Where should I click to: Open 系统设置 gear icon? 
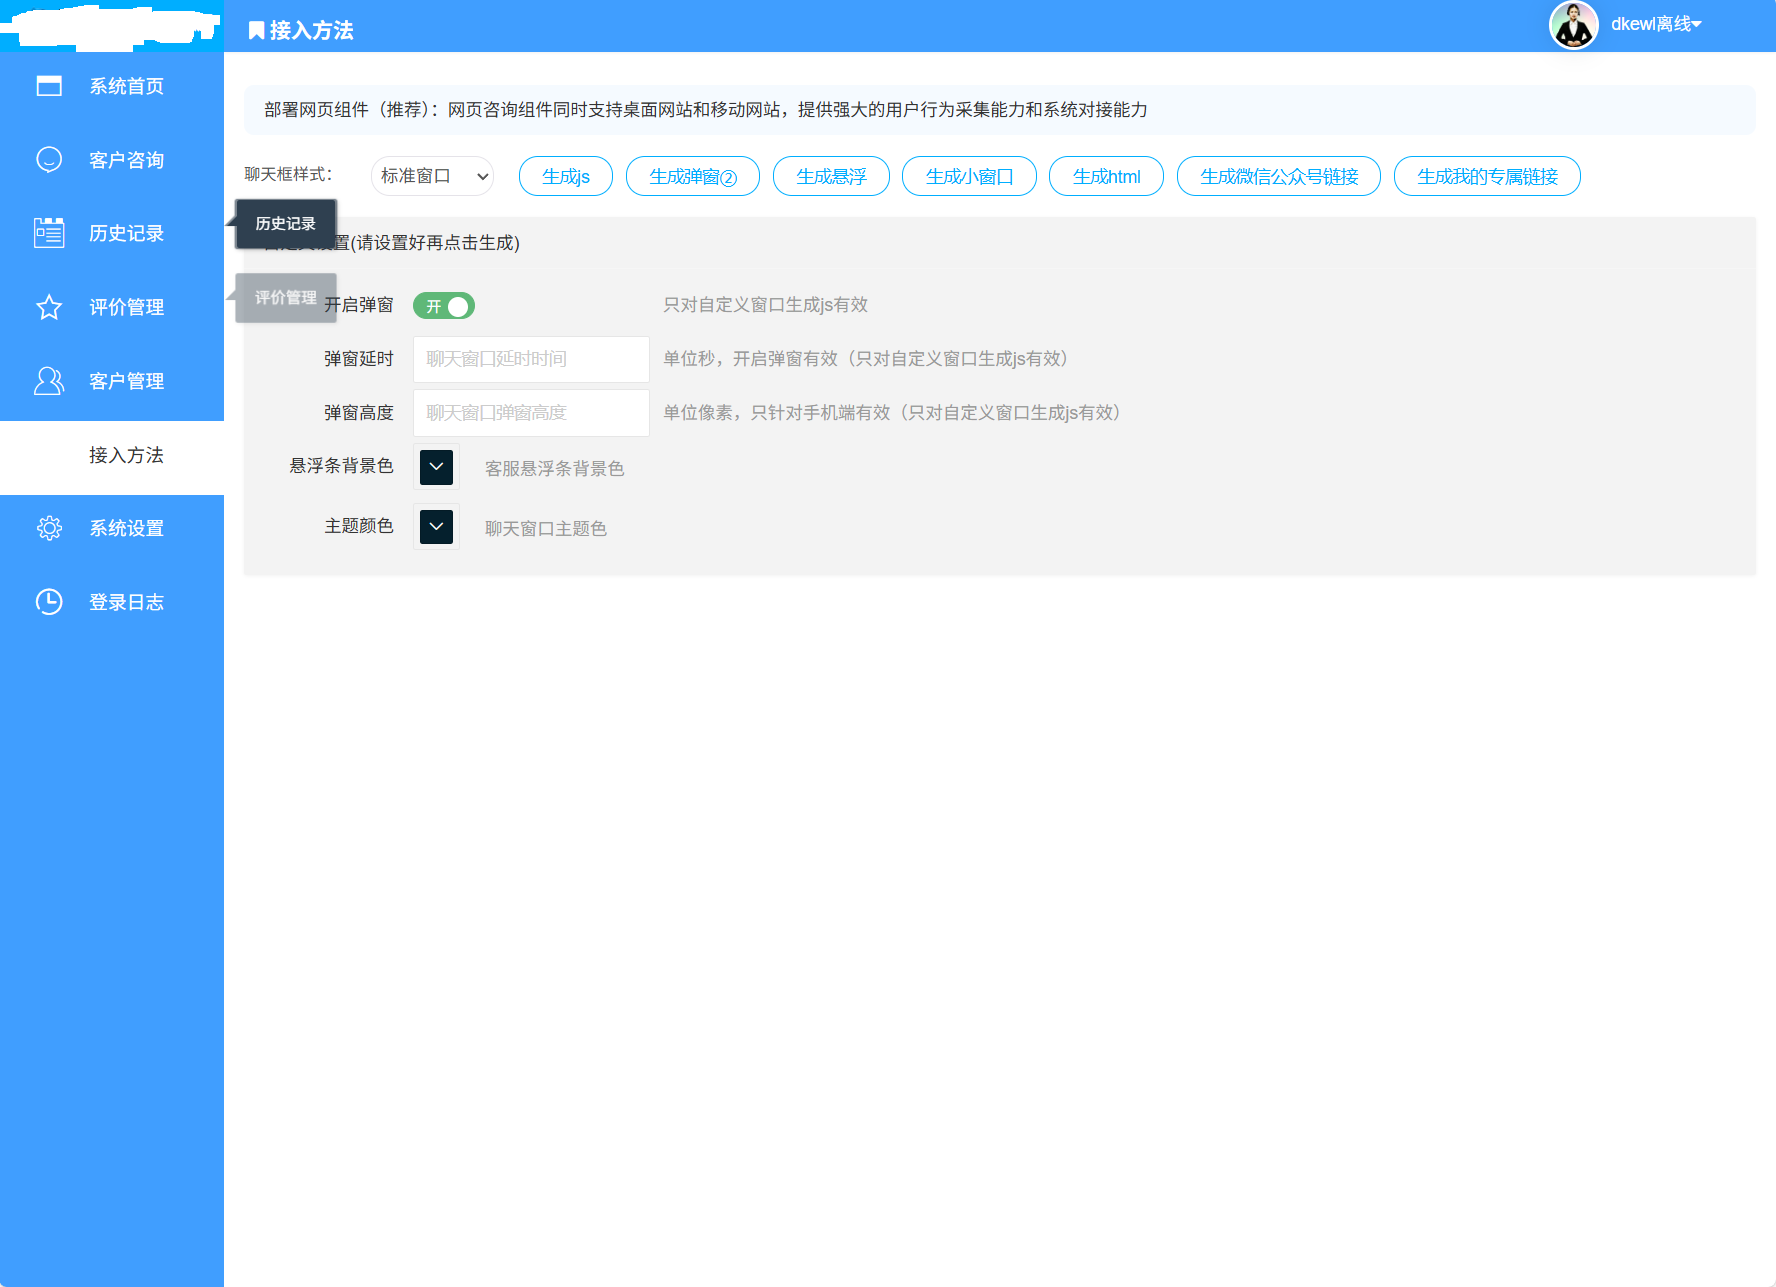click(48, 527)
